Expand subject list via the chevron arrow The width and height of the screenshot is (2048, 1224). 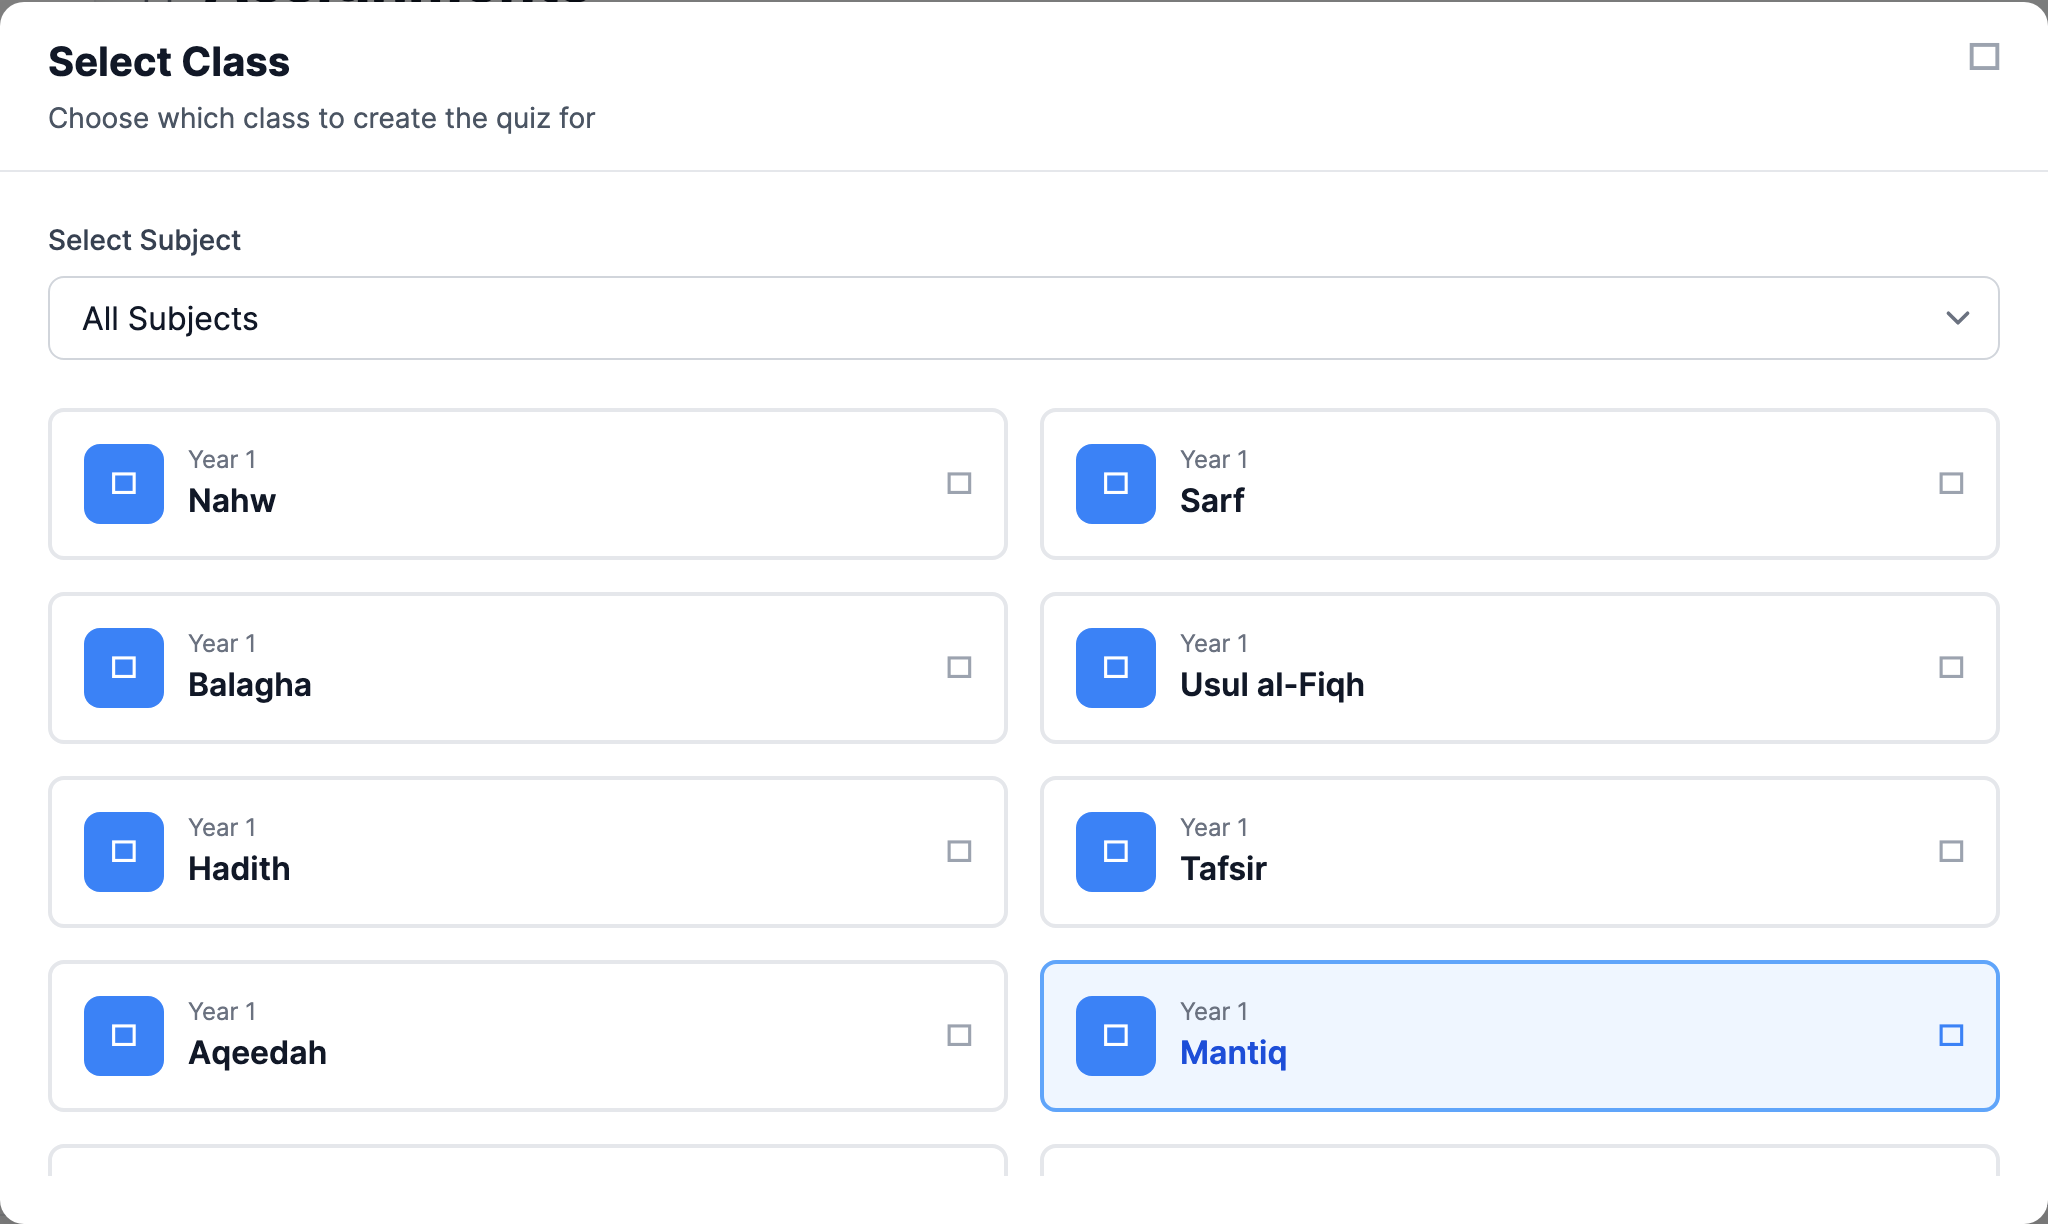tap(1957, 318)
